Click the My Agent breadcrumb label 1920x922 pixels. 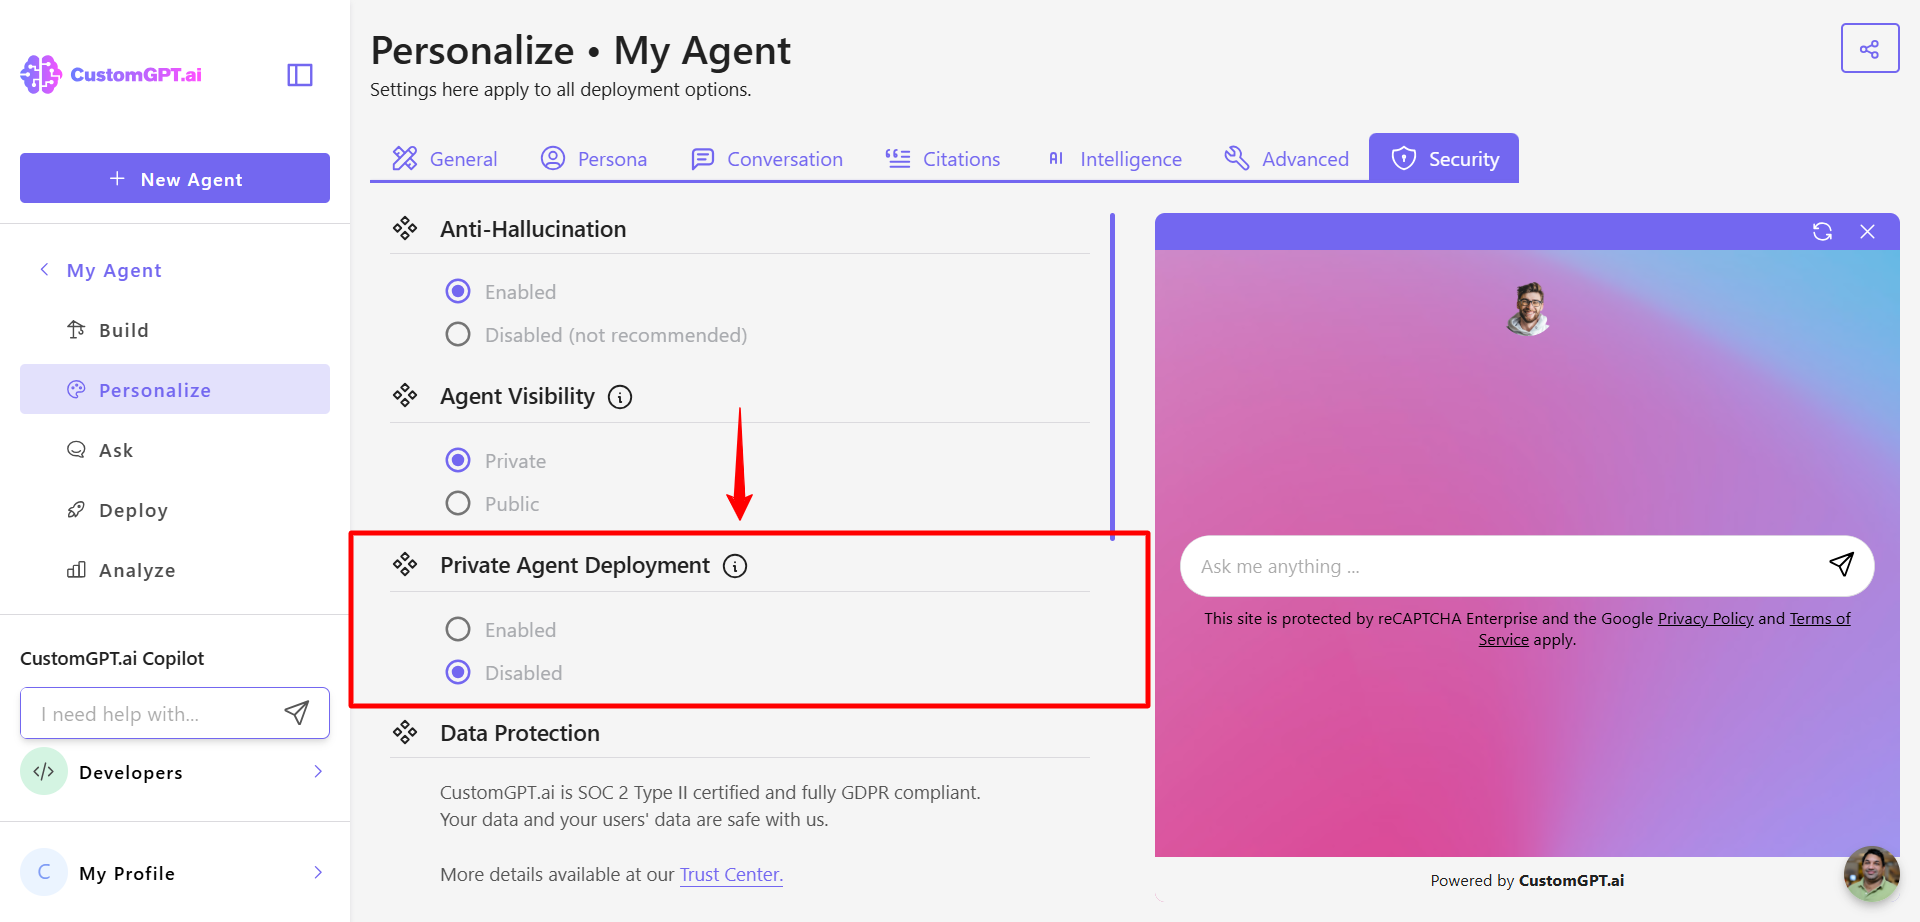click(x=114, y=270)
